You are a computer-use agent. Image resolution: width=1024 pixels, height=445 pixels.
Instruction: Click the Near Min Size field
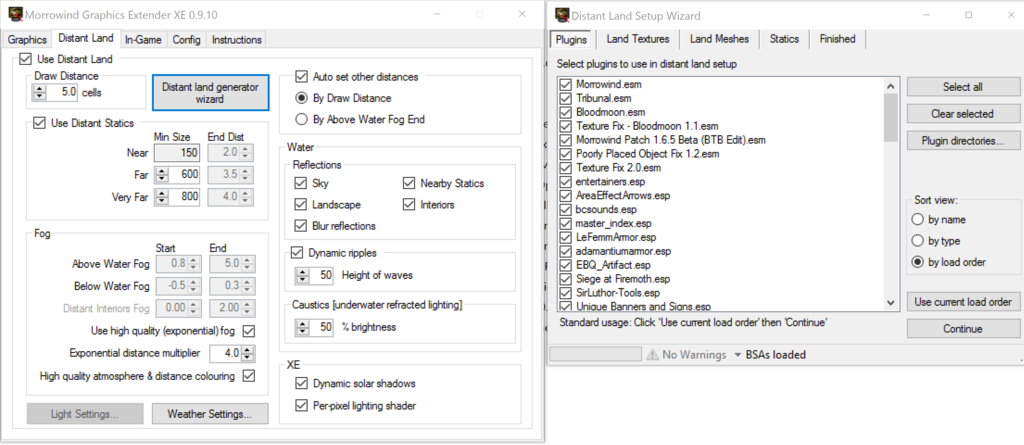click(x=178, y=154)
